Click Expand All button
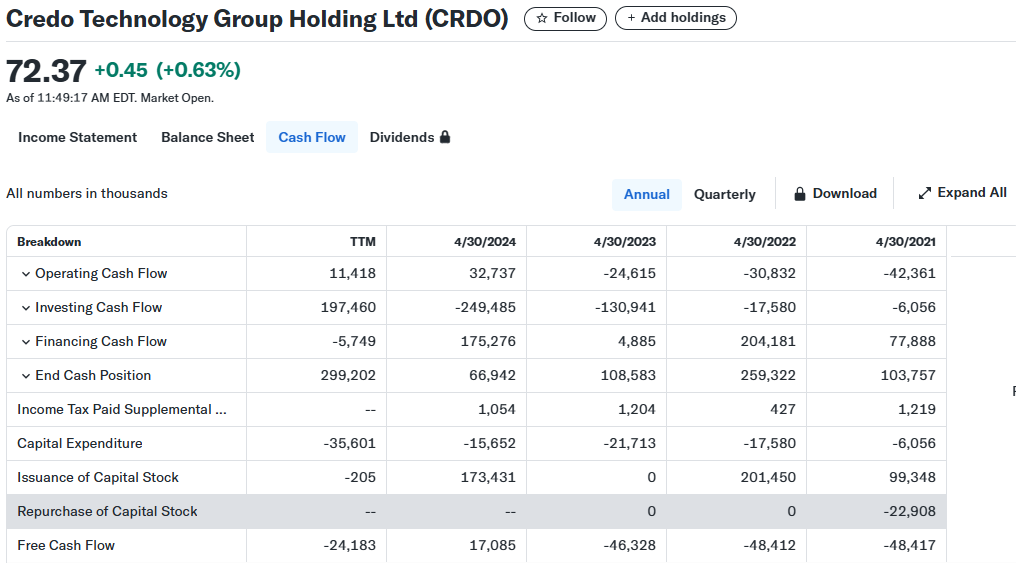This screenshot has width=1016, height=563. click(962, 193)
